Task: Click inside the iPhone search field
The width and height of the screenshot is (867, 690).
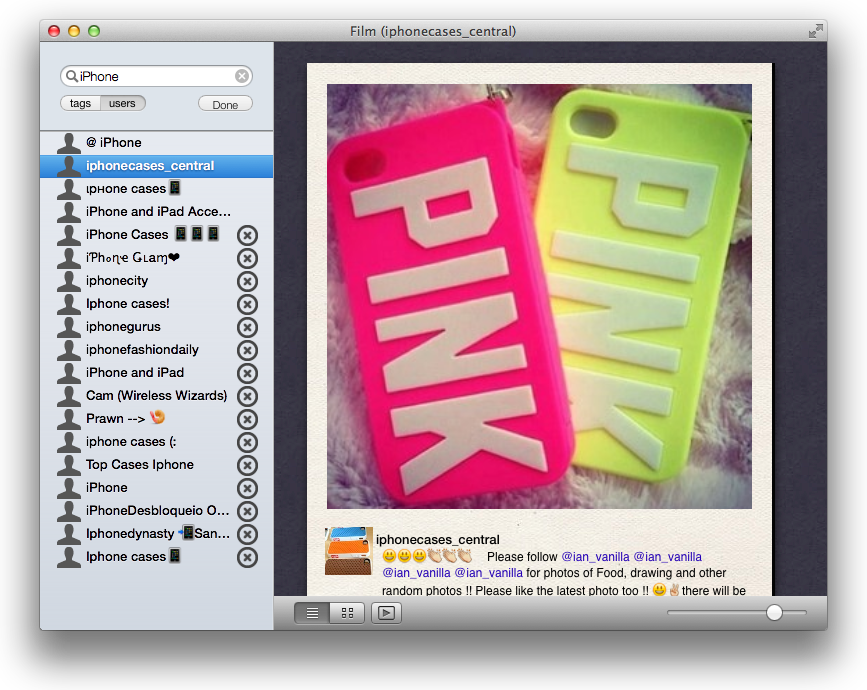Action: (x=156, y=76)
